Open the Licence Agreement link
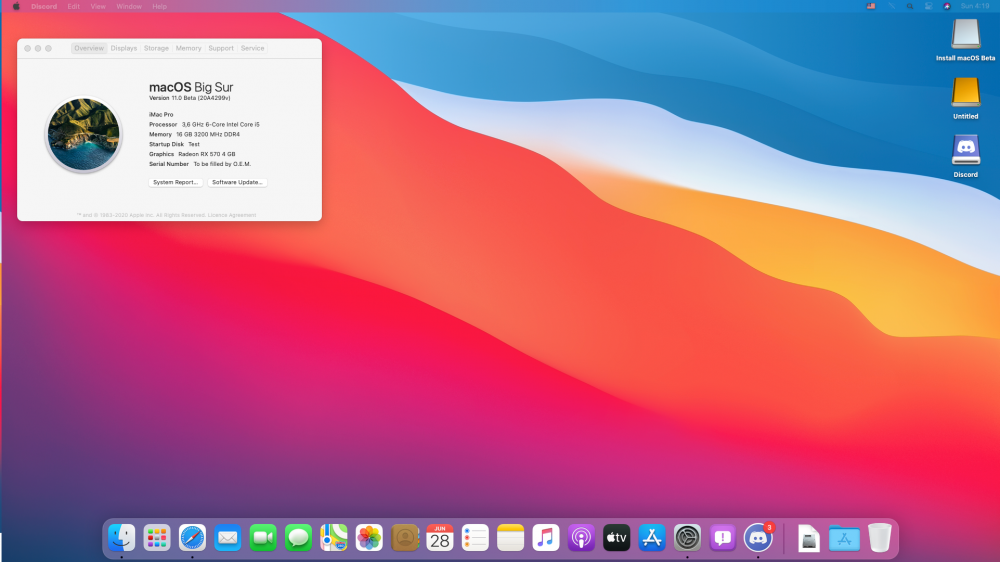 click(x=232, y=215)
